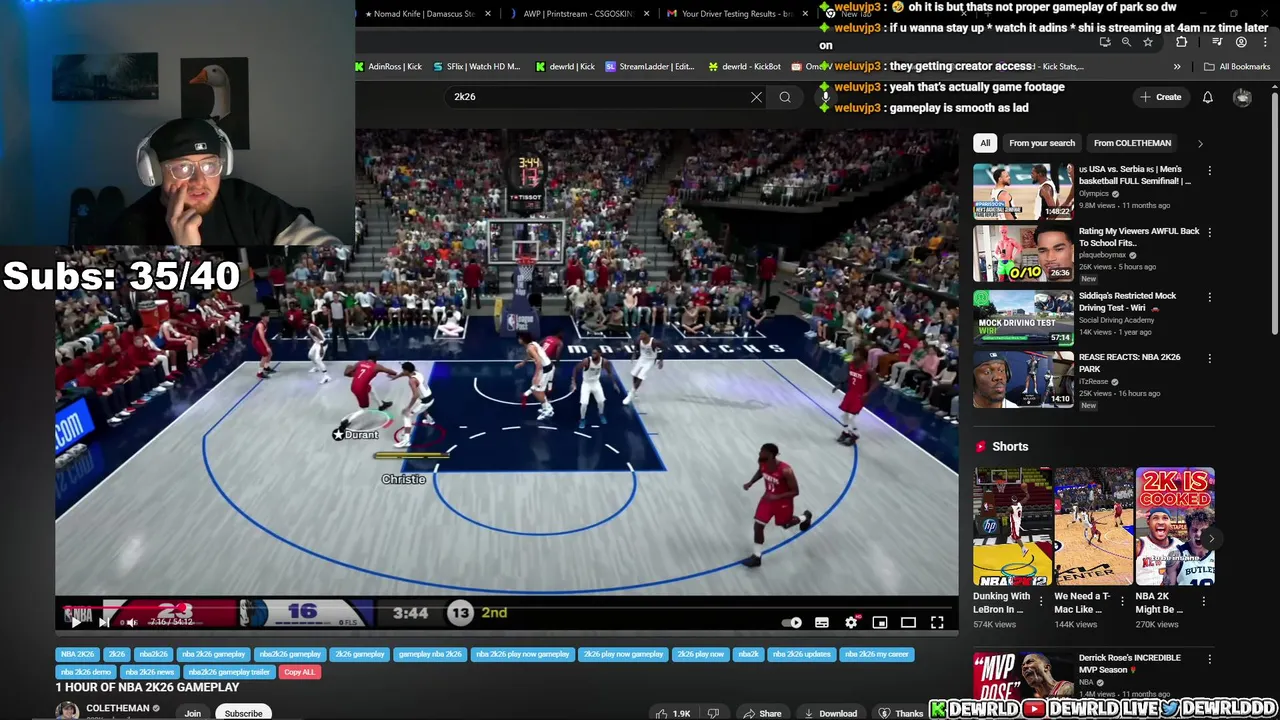Open USA vs. Serbia semifinal video thumbnail

coord(1023,191)
